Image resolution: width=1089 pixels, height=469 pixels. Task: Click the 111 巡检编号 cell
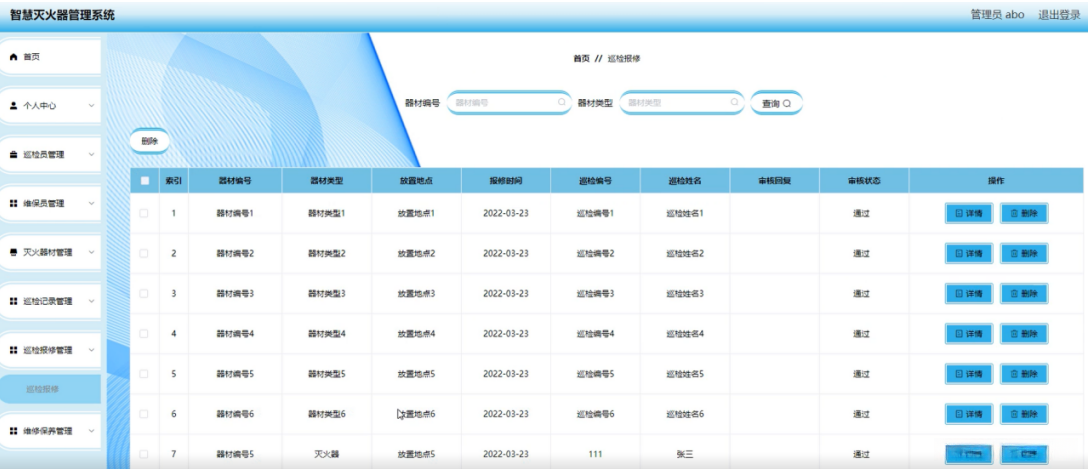[x=595, y=454]
